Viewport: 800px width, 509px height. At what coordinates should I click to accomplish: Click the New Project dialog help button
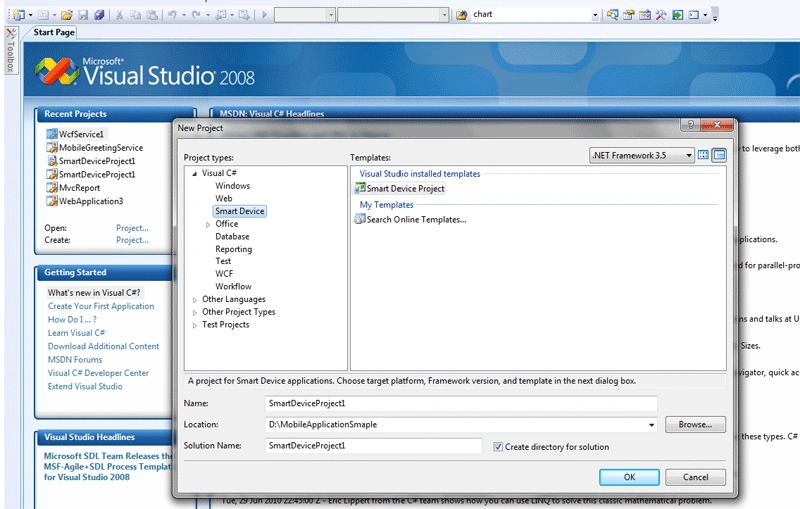pyautogui.click(x=690, y=124)
